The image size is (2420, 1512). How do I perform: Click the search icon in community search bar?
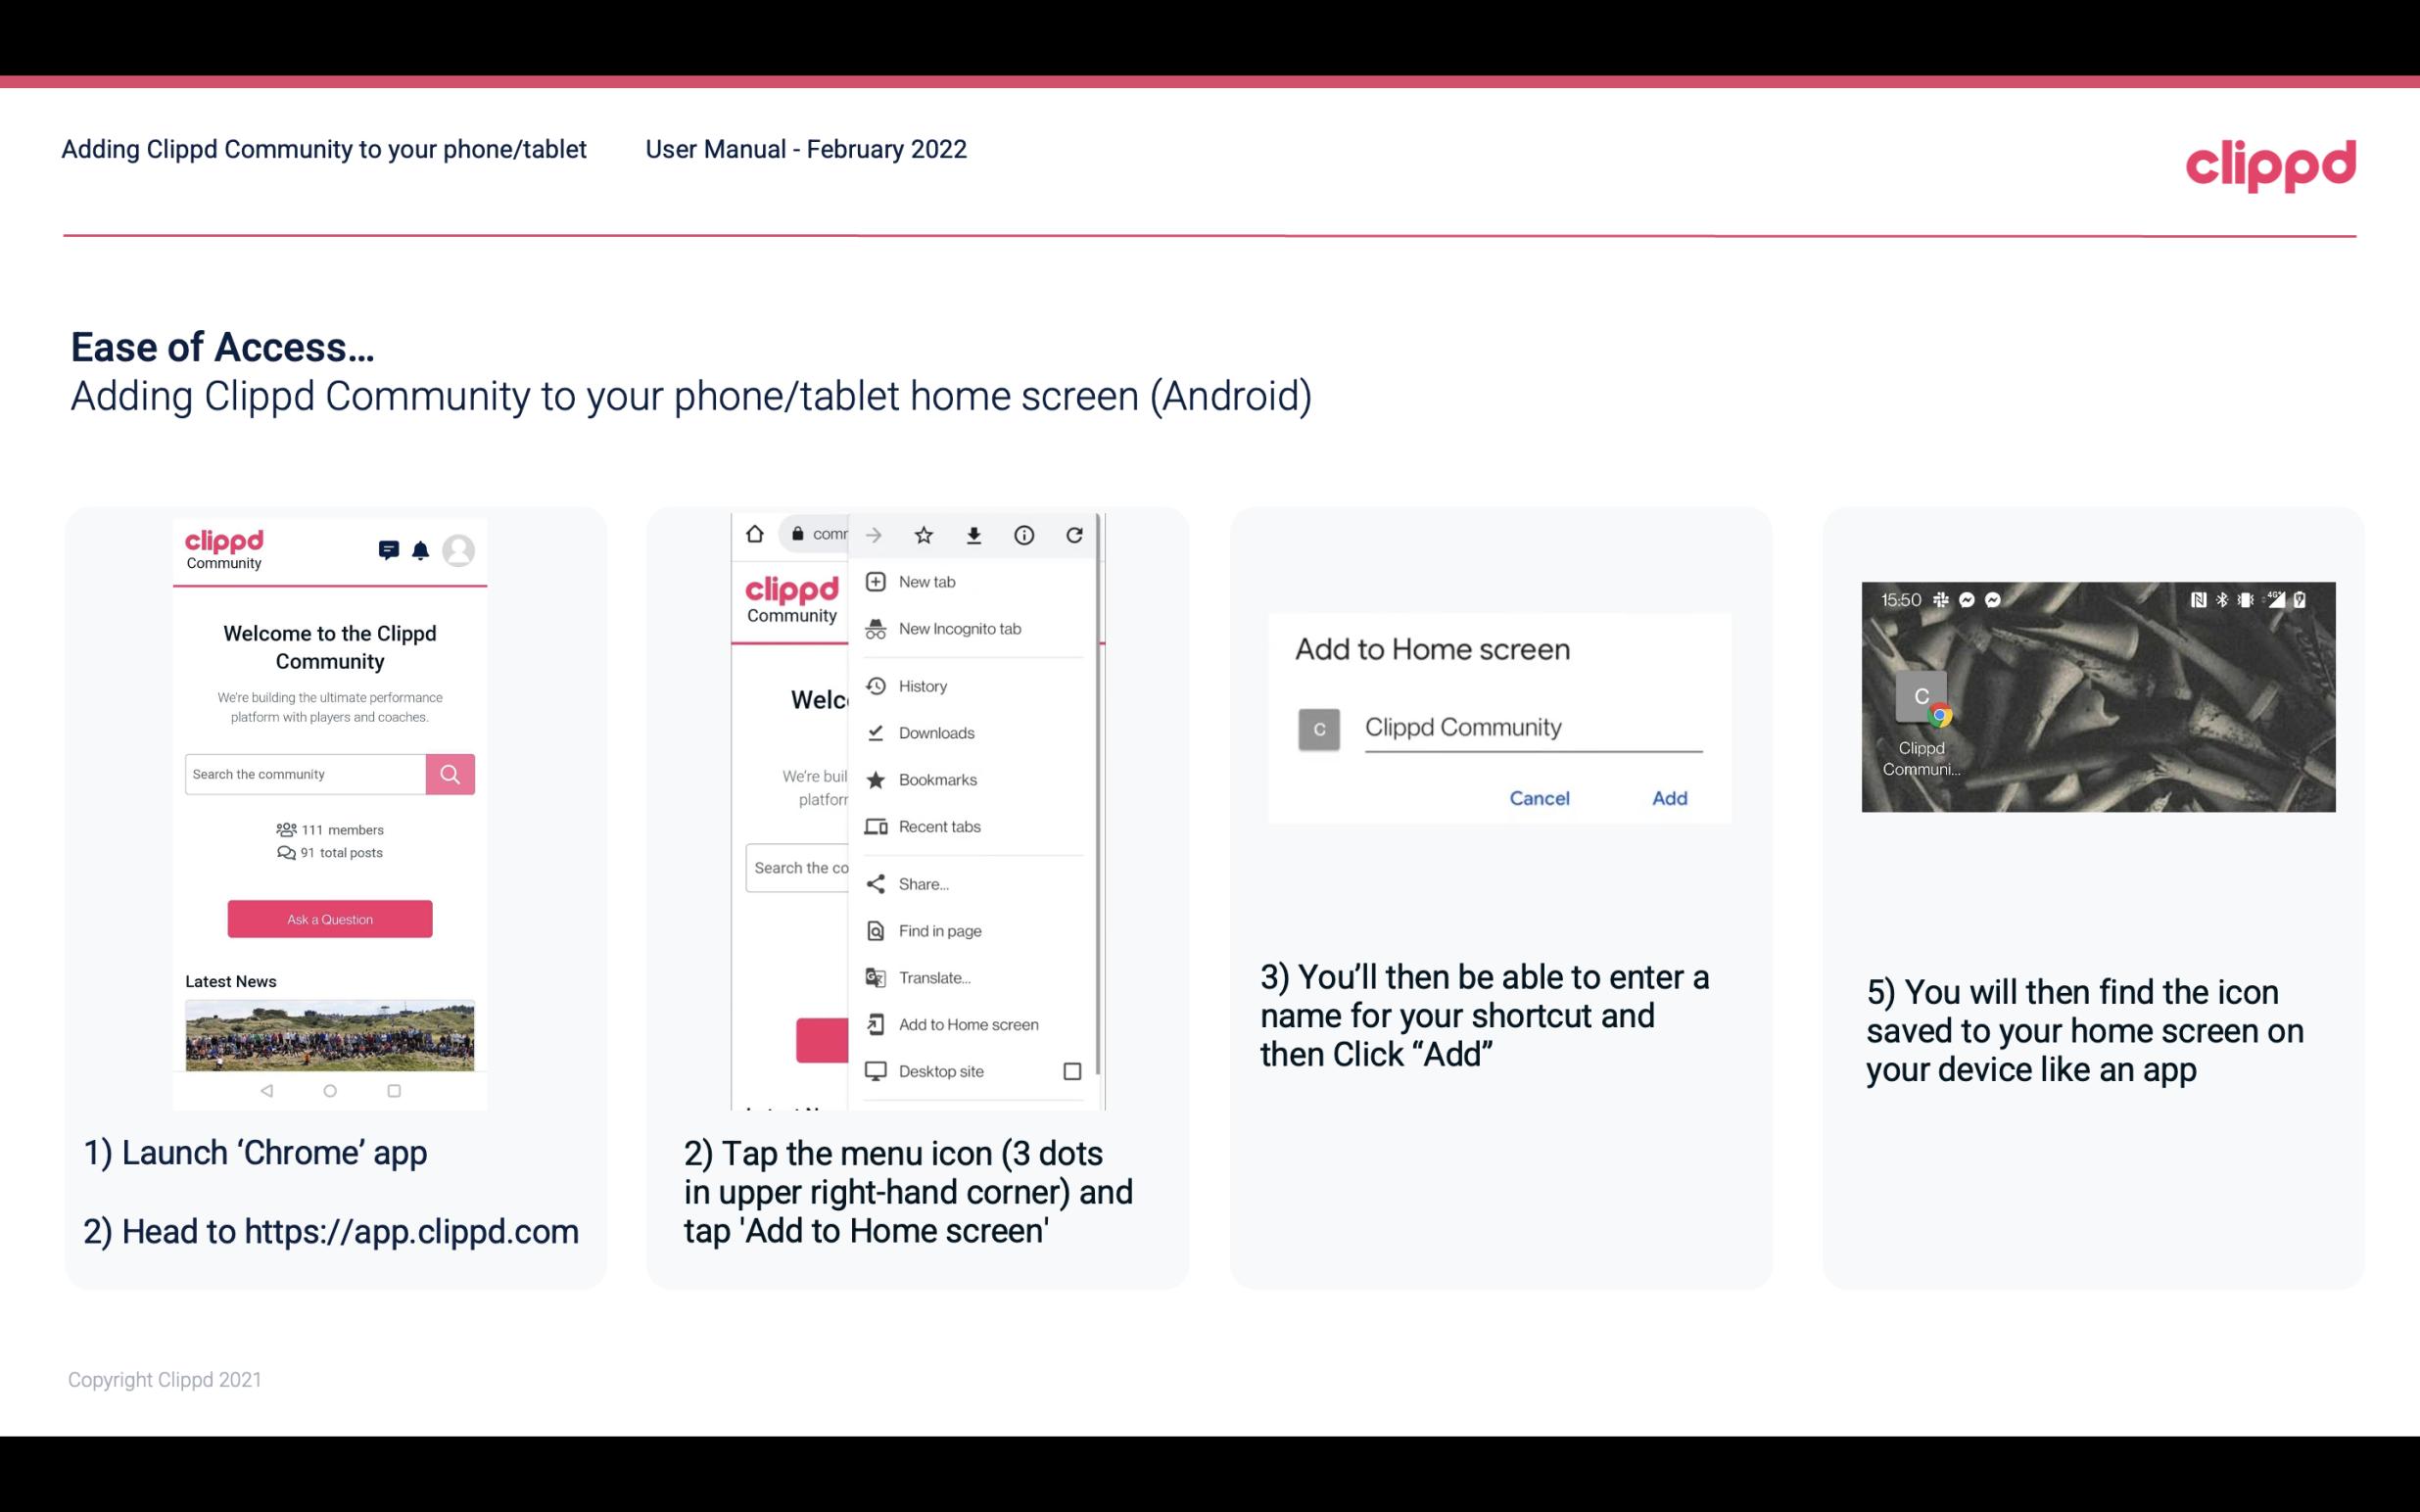coord(450,774)
